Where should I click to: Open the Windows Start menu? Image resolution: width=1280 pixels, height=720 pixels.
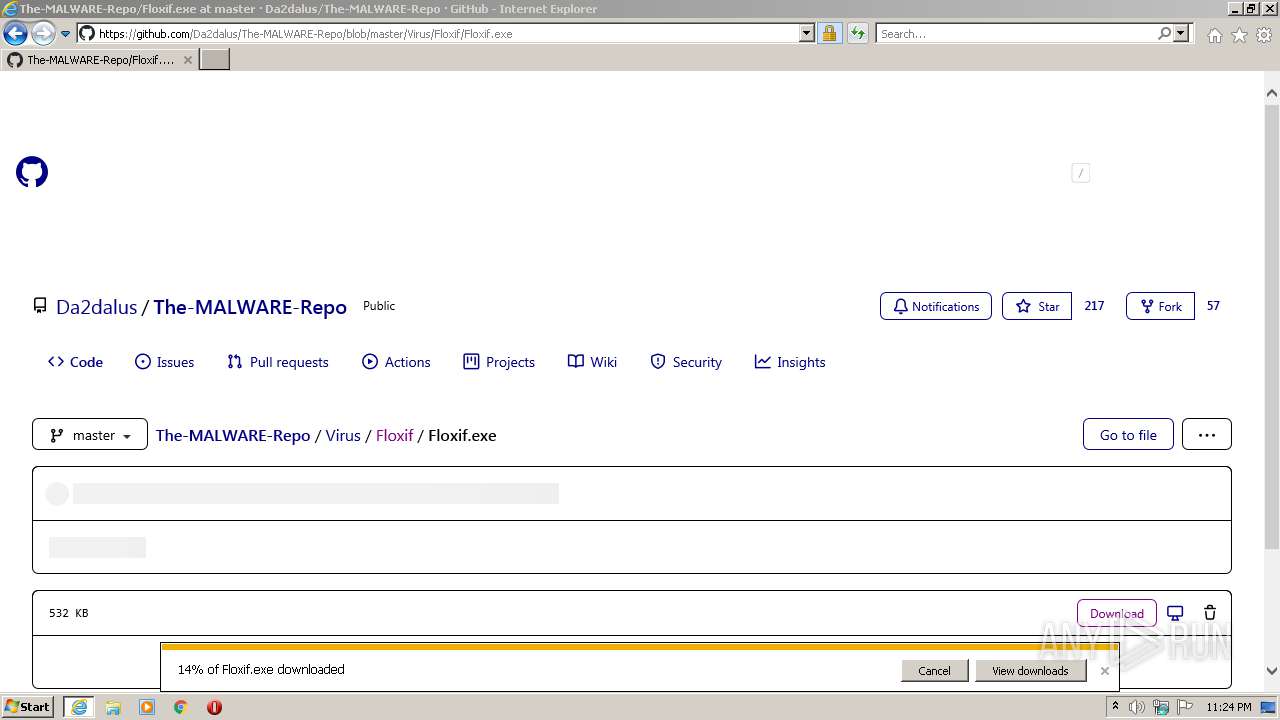point(28,706)
